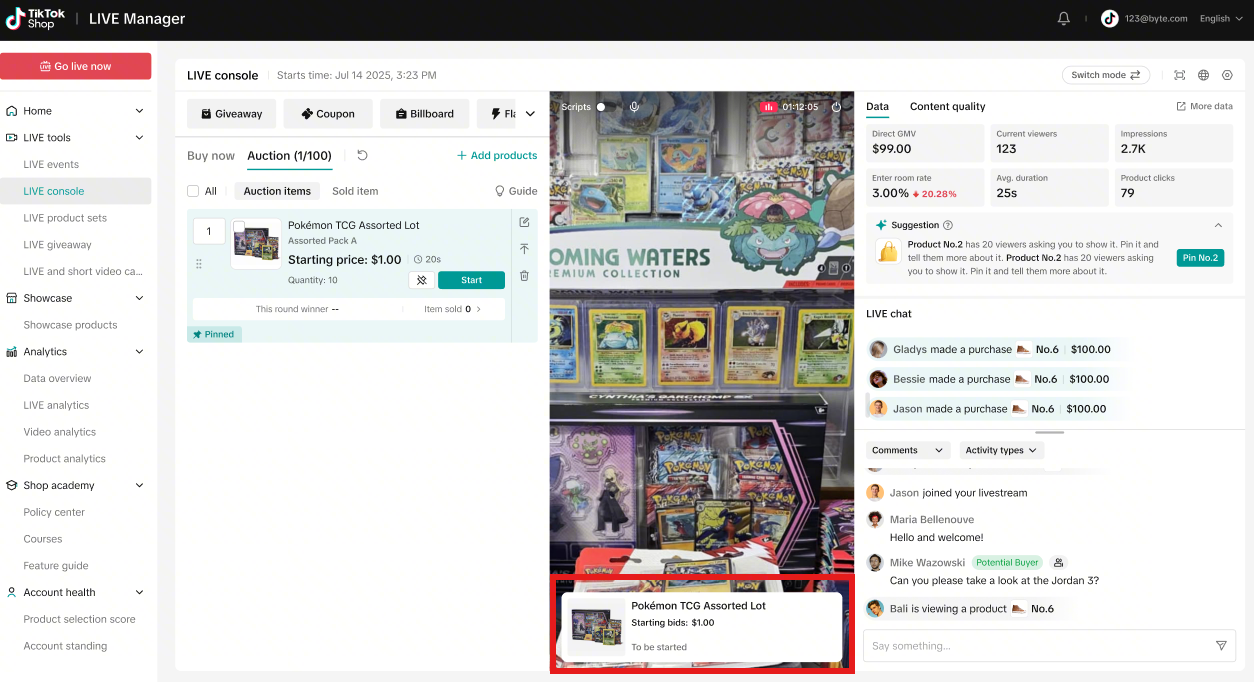This screenshot has width=1254, height=682.
Task: Open the Item sold details arrow
Action: [478, 309]
